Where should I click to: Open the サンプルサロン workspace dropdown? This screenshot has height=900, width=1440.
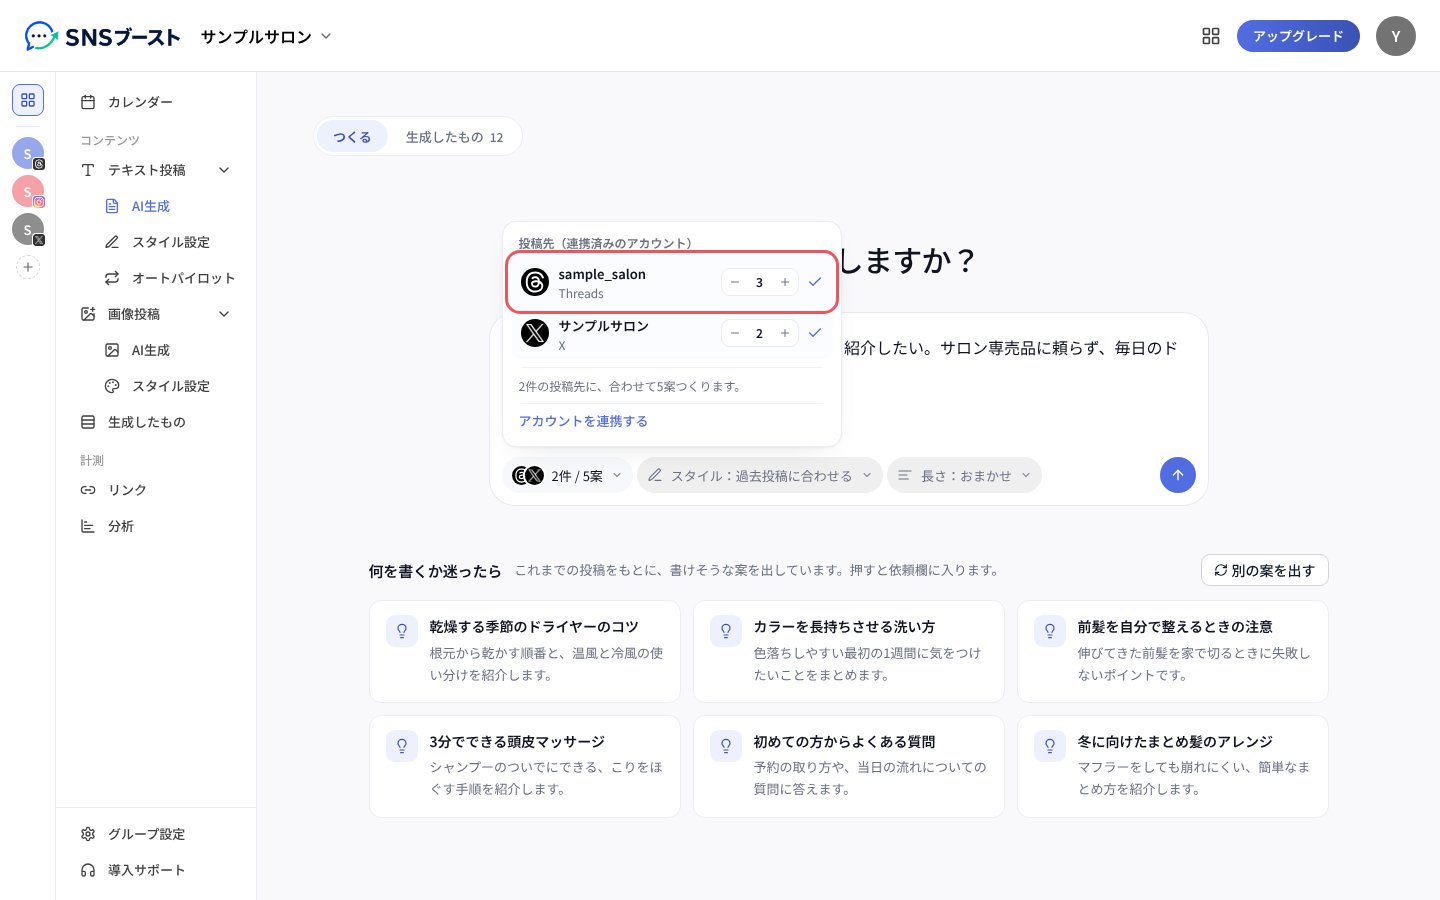(x=266, y=37)
